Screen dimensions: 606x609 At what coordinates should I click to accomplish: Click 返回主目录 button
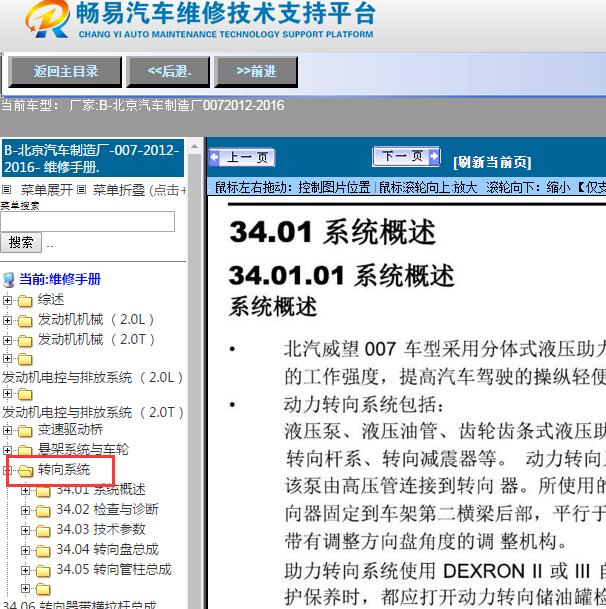point(65,71)
